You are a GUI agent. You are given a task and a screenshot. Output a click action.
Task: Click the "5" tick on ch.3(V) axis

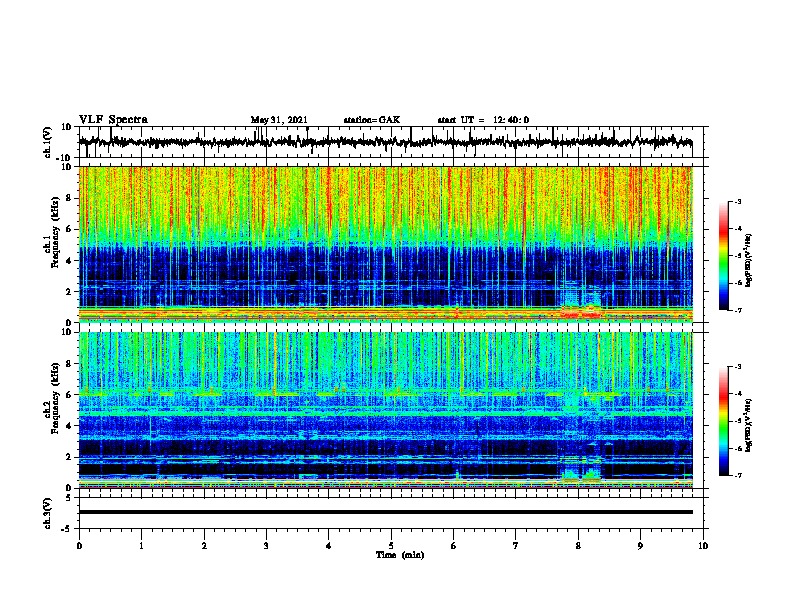pyautogui.click(x=70, y=498)
